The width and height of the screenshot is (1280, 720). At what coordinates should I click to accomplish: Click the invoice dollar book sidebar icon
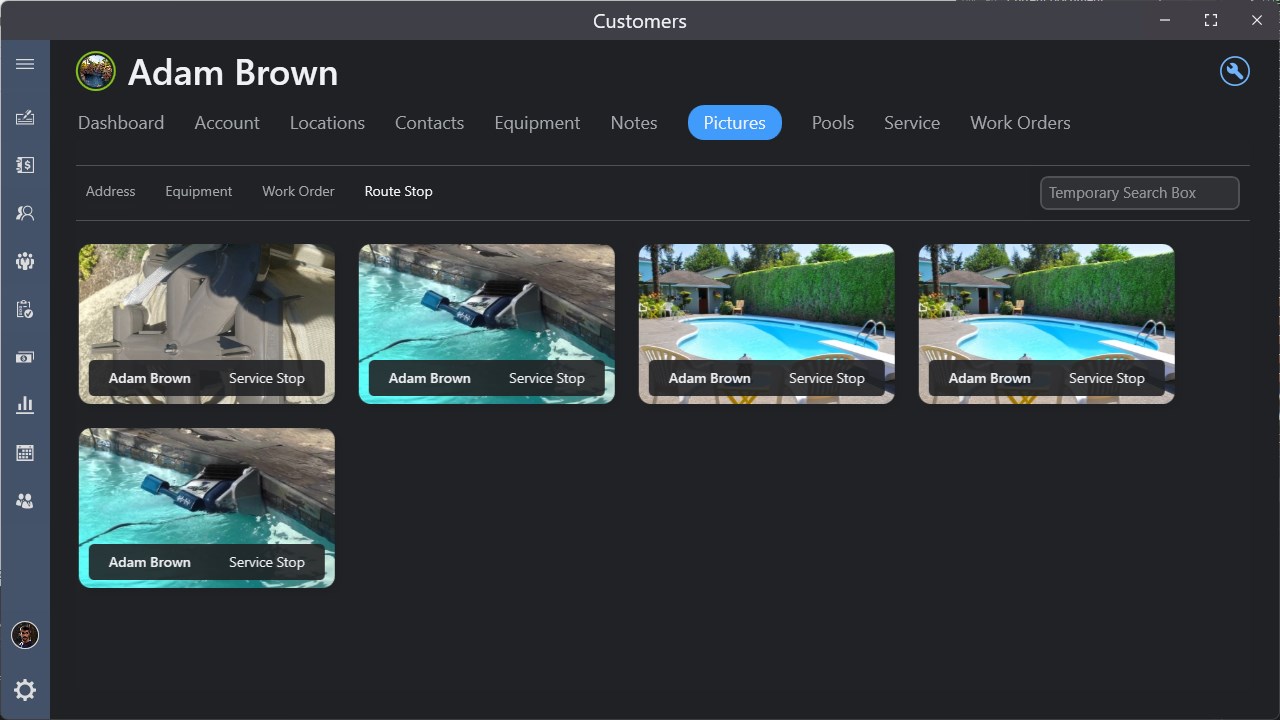[25, 165]
